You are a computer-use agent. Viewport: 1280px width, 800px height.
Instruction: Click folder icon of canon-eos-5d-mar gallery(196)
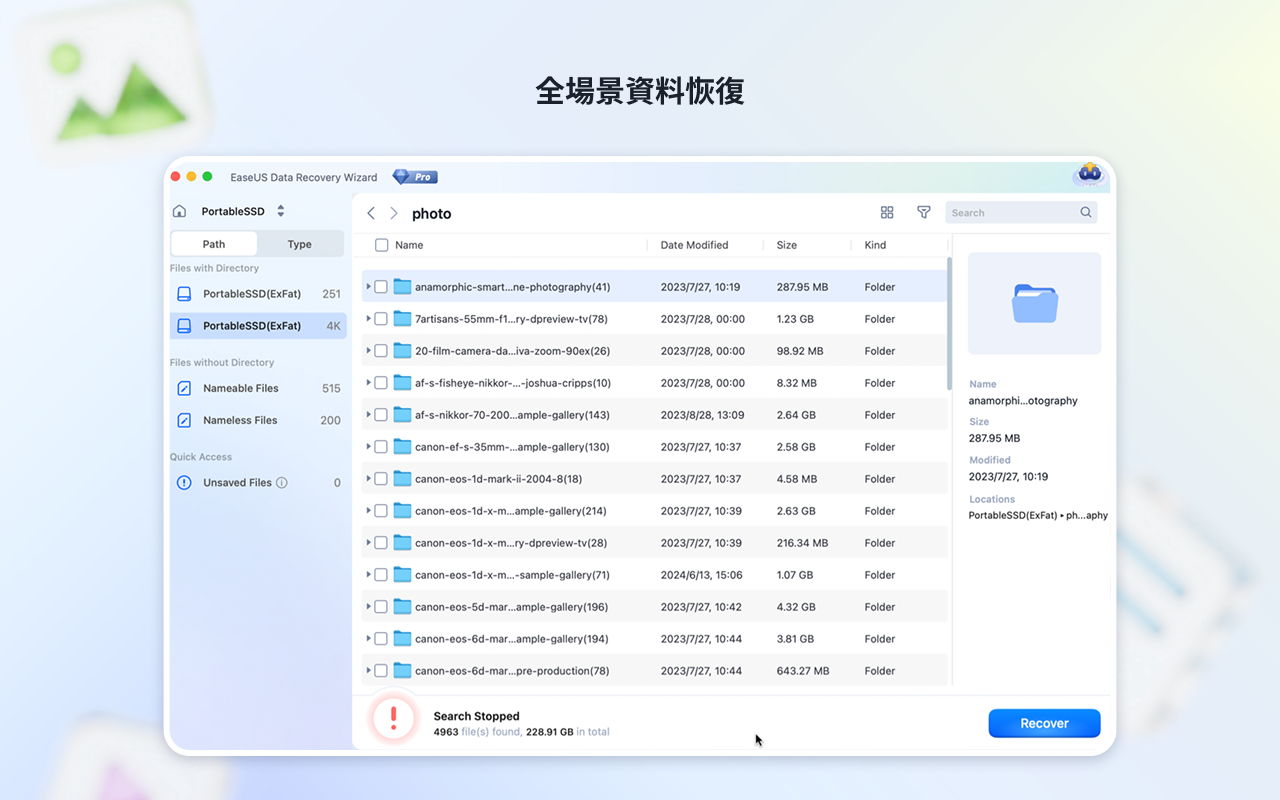point(402,606)
